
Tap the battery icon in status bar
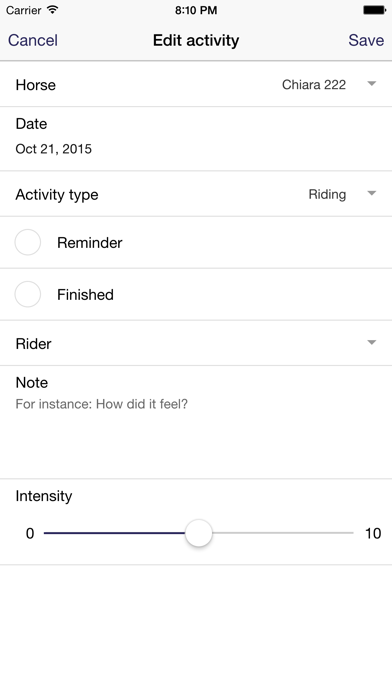[374, 10]
